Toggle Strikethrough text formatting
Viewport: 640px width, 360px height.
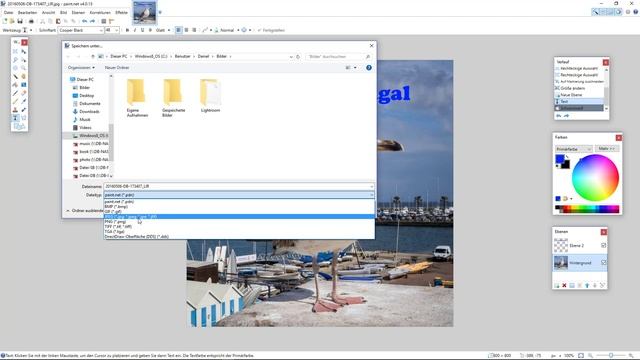[150, 30]
